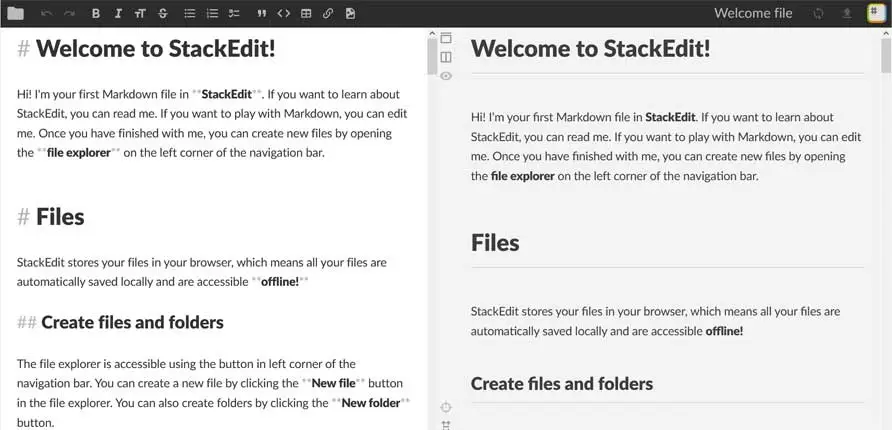Insert a table
Viewport: 892px width, 430px height.
pyautogui.click(x=306, y=13)
